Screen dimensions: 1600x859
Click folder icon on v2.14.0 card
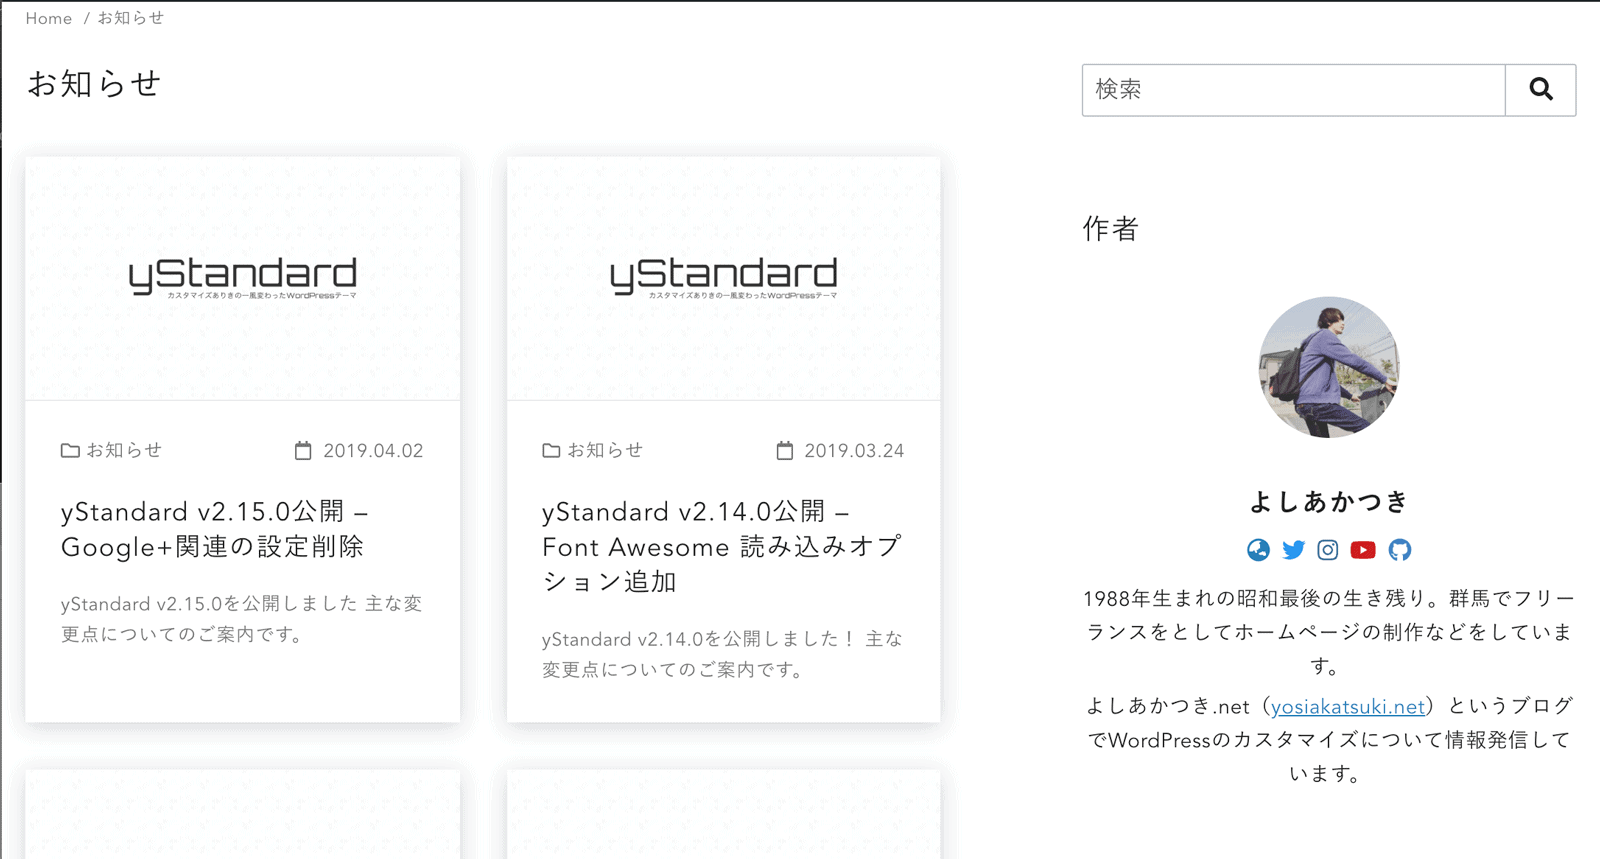pos(551,451)
